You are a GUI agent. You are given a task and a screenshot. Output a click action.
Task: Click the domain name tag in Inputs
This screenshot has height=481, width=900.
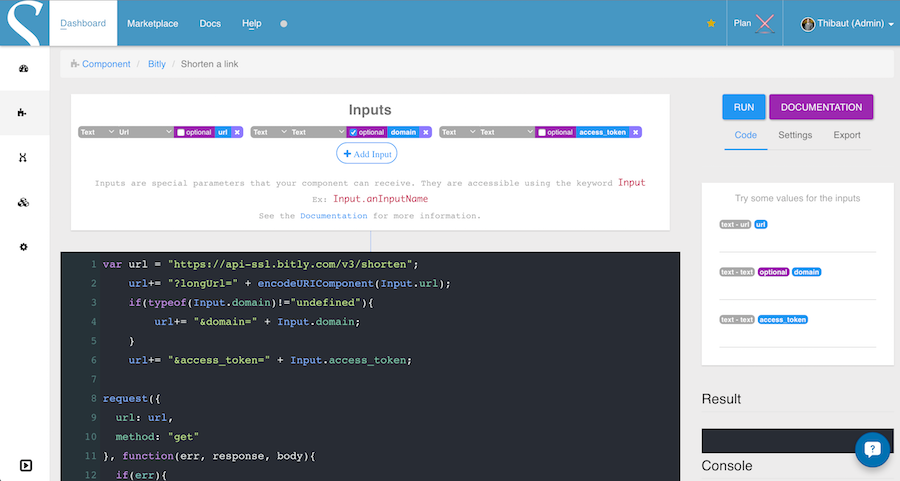click(x=403, y=132)
